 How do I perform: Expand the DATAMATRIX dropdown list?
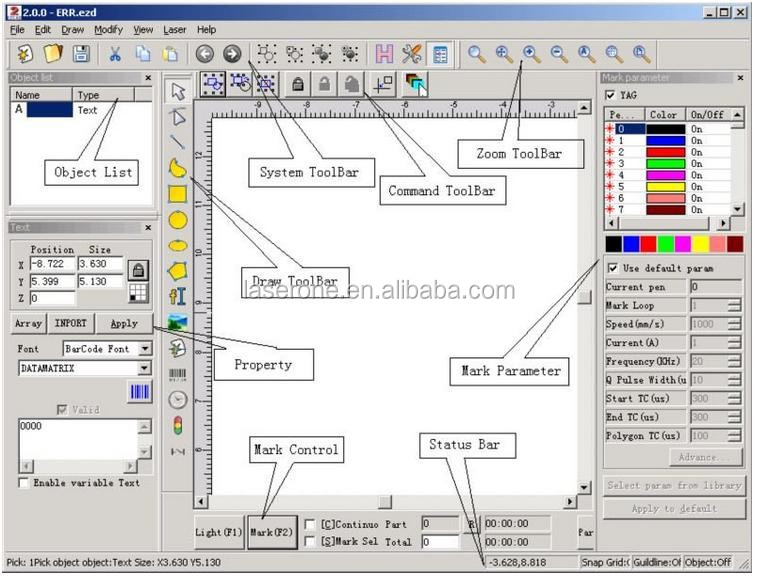145,368
